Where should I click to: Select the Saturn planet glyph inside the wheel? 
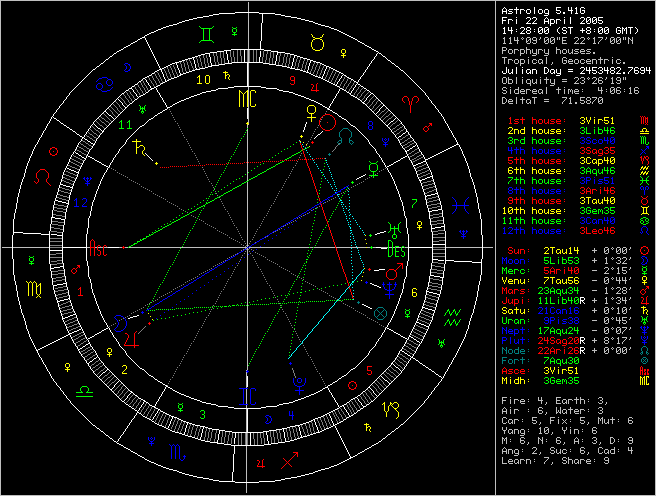pos(134,147)
